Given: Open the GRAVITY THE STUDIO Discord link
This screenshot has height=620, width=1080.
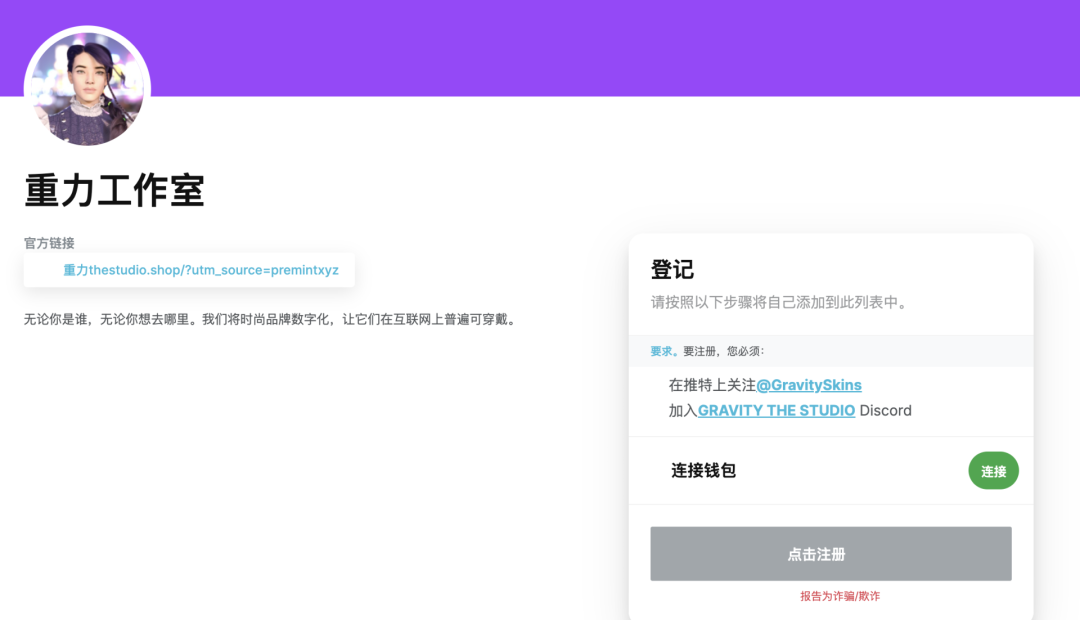Looking at the screenshot, I should tap(776, 411).
